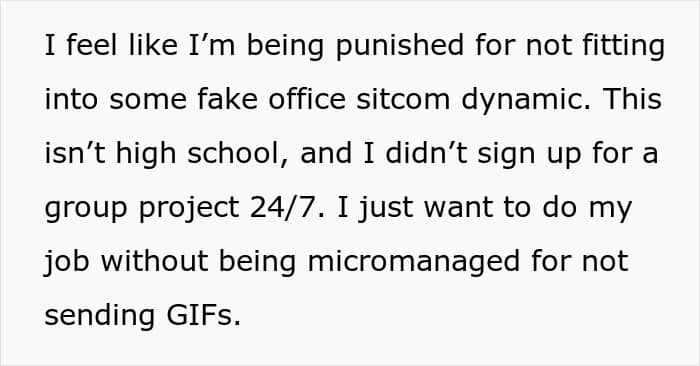Click the word "dynamic" in second line
The width and height of the screenshot is (700, 366).
point(525,101)
